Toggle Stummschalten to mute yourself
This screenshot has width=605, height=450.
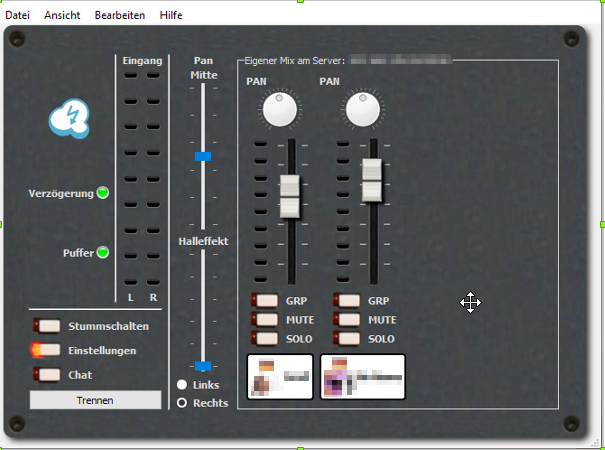click(47, 326)
